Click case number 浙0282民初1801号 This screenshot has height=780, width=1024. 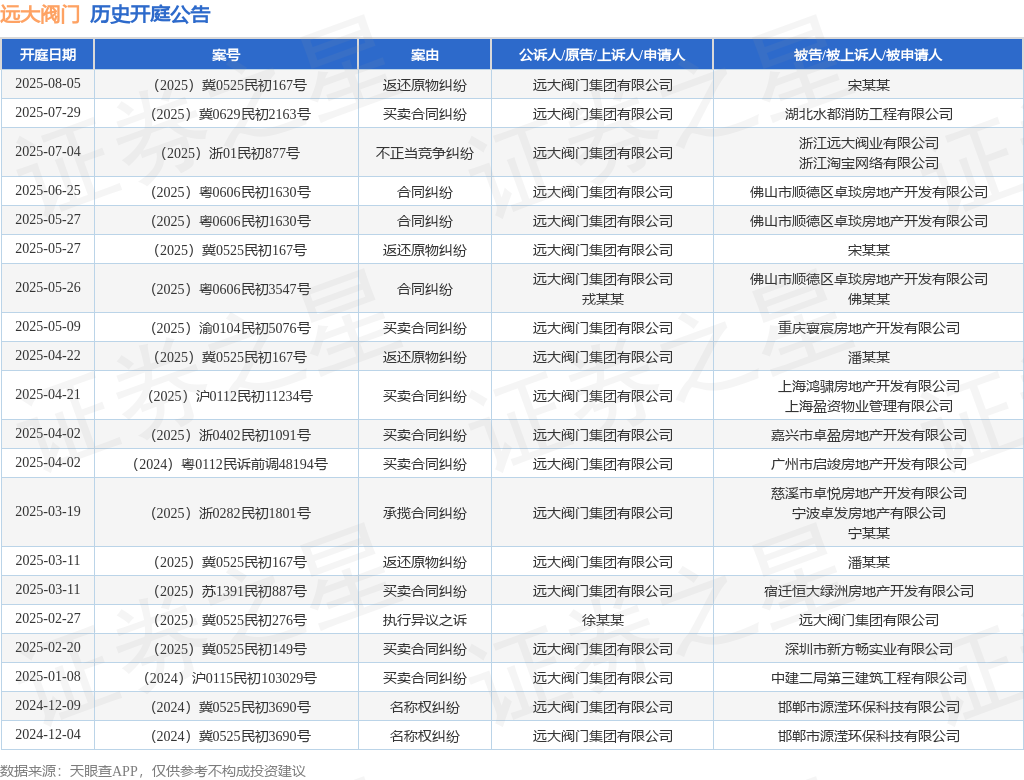click(230, 513)
